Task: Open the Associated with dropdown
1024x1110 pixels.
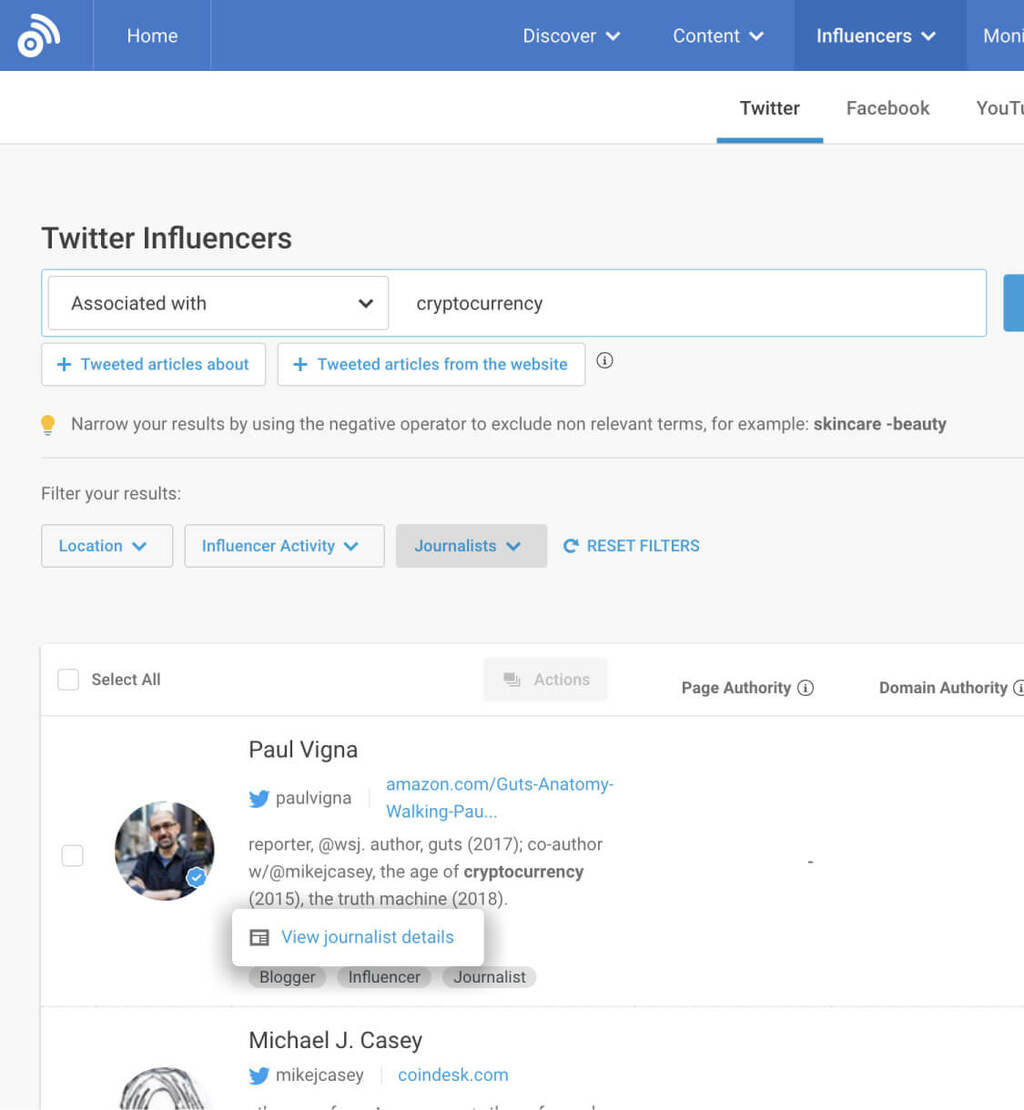Action: tap(218, 303)
